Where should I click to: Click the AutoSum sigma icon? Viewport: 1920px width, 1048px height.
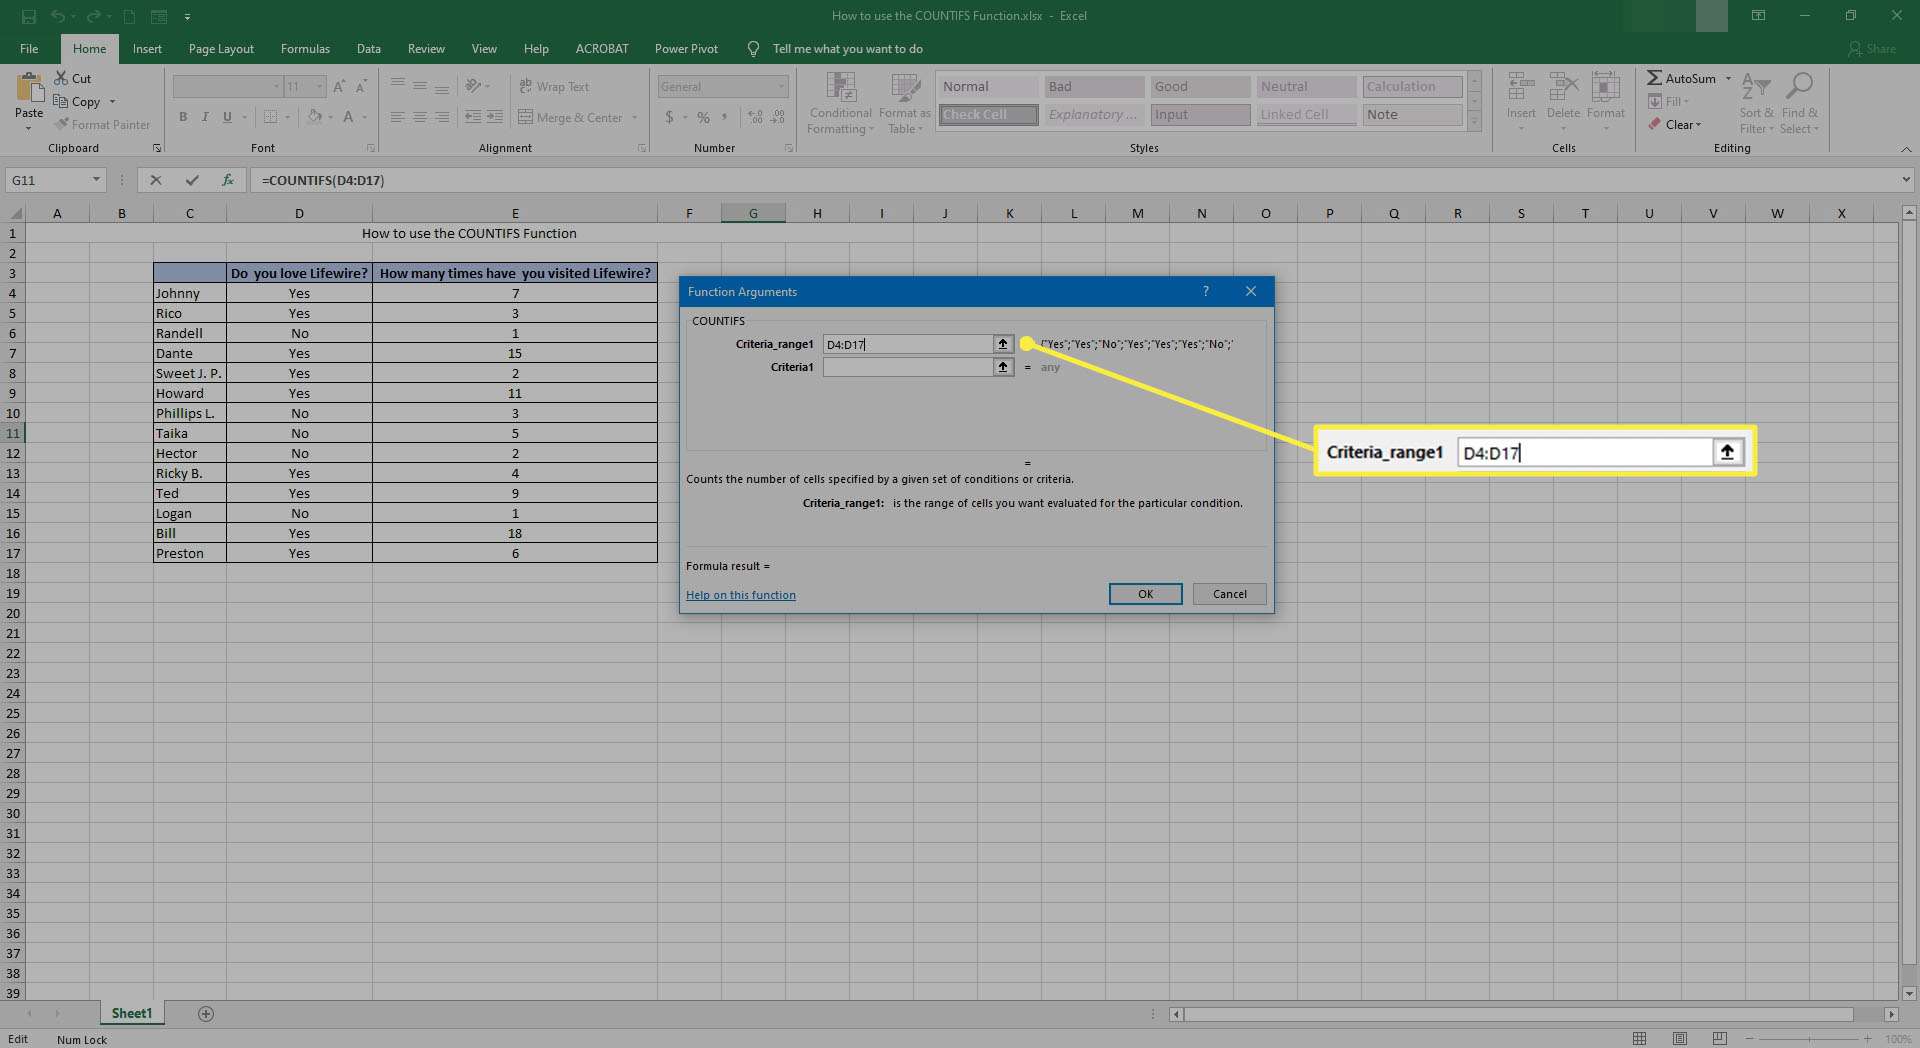pyautogui.click(x=1654, y=78)
